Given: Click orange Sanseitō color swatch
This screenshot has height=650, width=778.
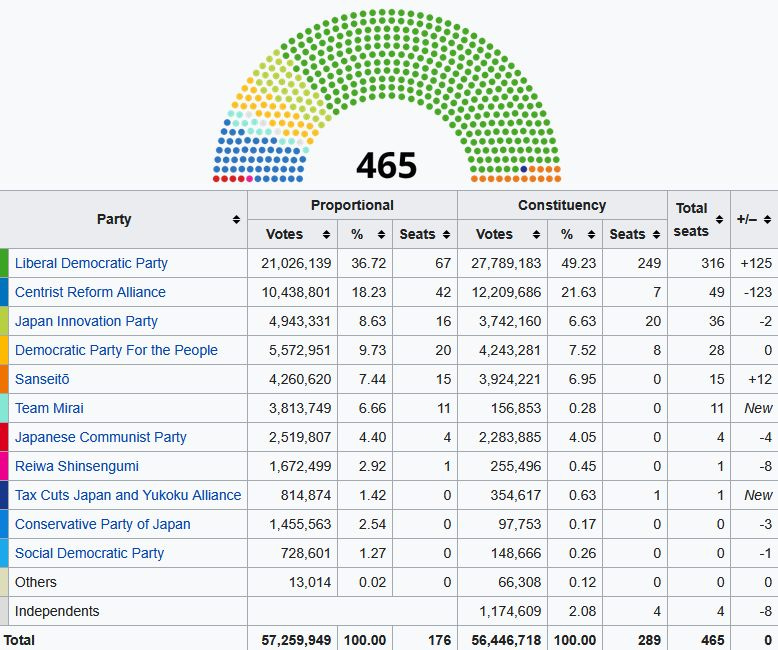Looking at the screenshot, I should pos(4,379).
